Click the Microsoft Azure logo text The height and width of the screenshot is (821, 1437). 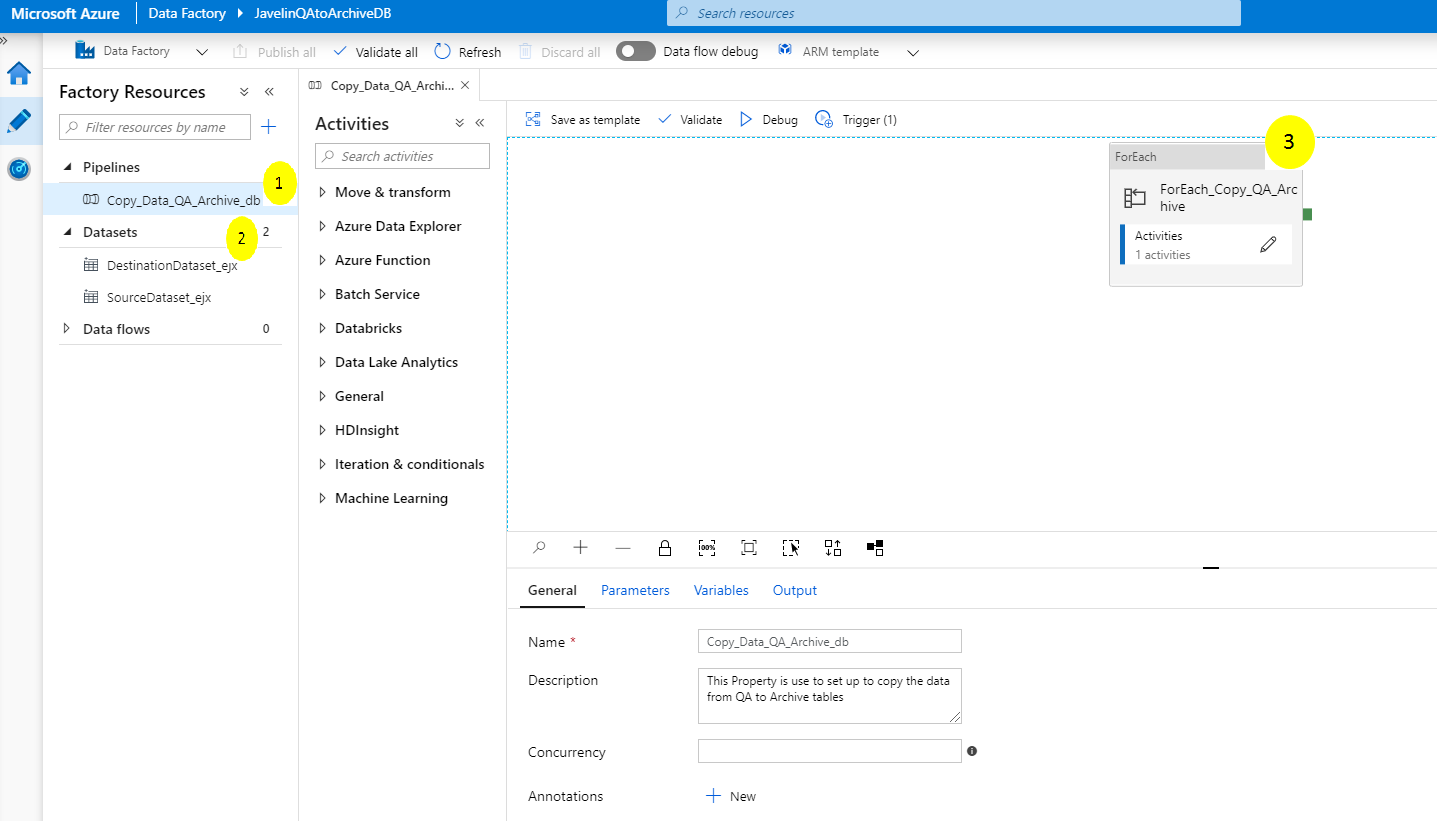65,14
